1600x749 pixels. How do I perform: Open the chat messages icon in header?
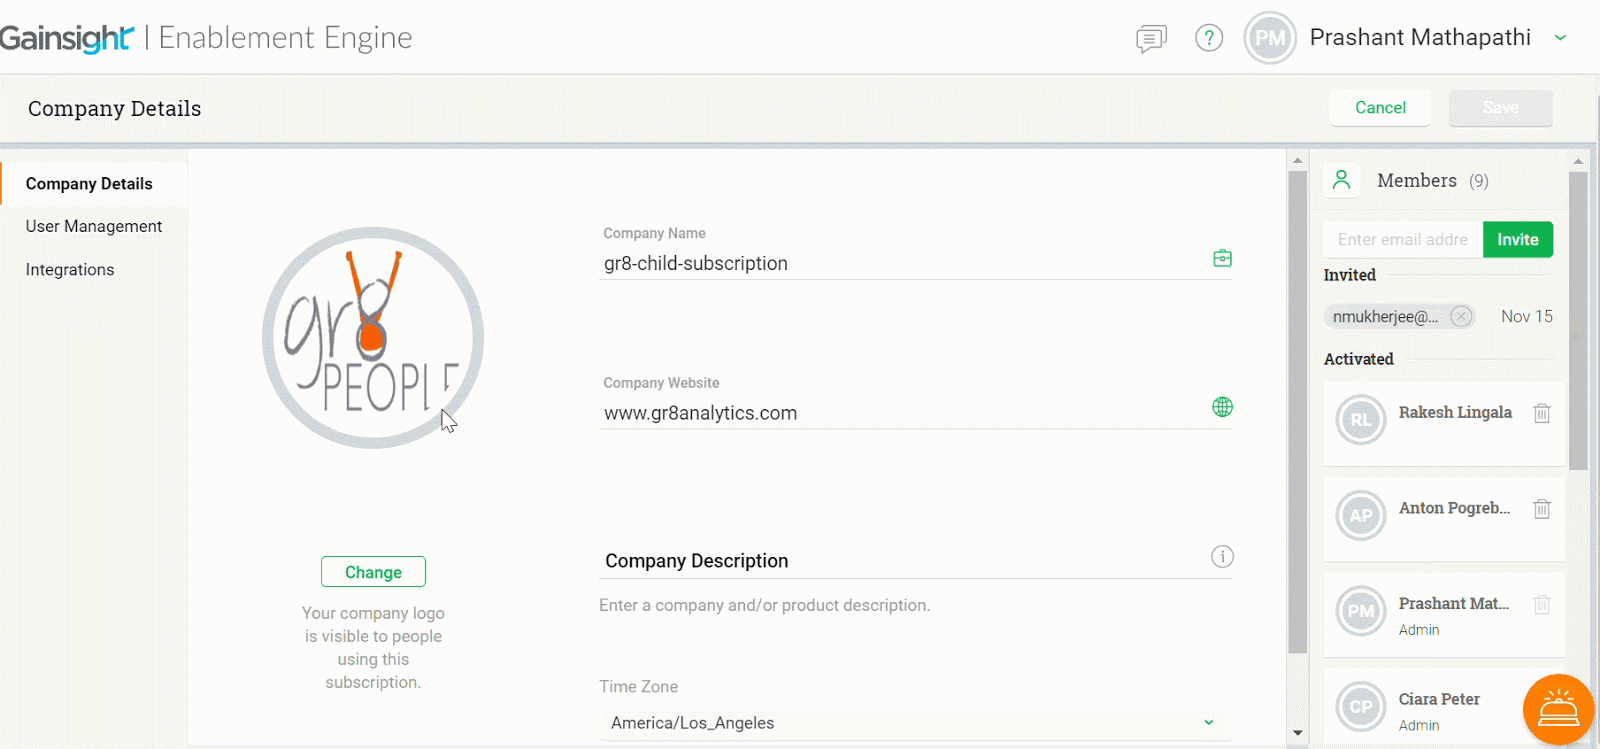click(1151, 39)
